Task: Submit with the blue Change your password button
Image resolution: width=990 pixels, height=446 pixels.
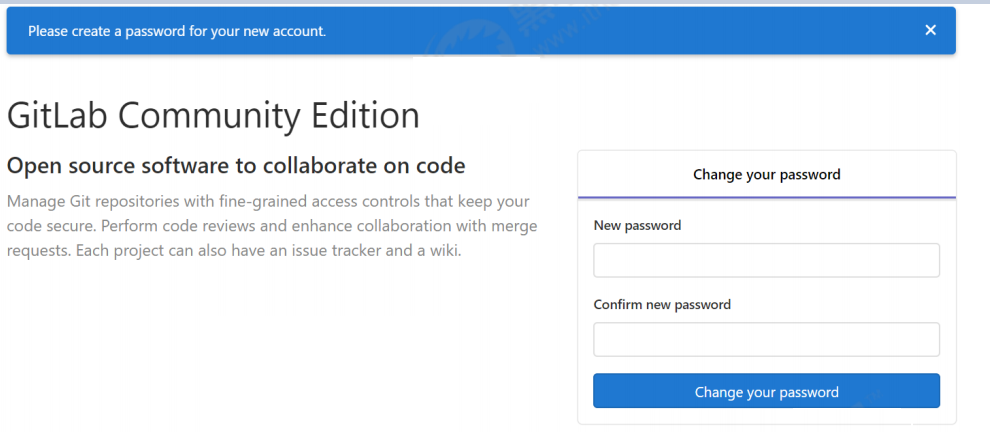Action: 766,391
